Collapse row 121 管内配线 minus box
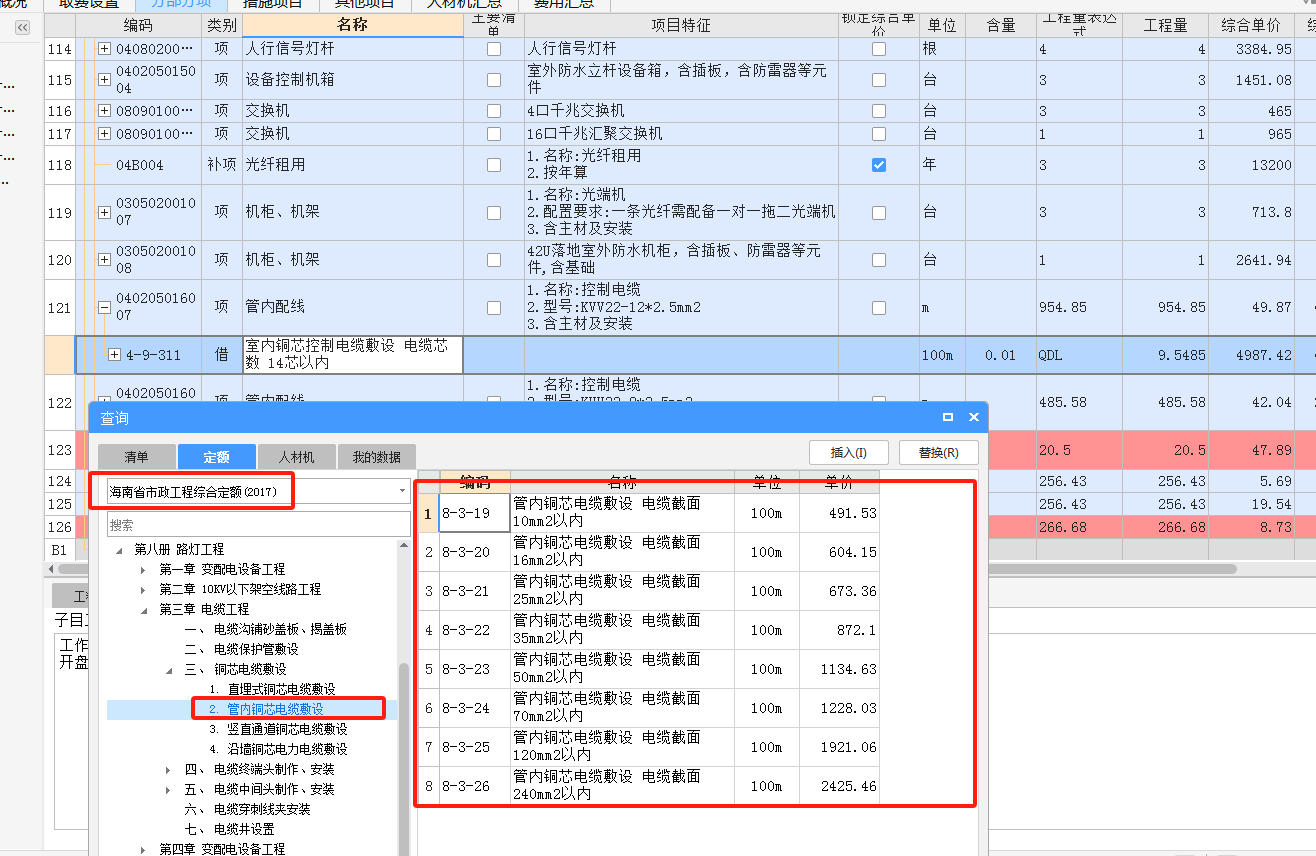The height and width of the screenshot is (856, 1316). pos(105,308)
